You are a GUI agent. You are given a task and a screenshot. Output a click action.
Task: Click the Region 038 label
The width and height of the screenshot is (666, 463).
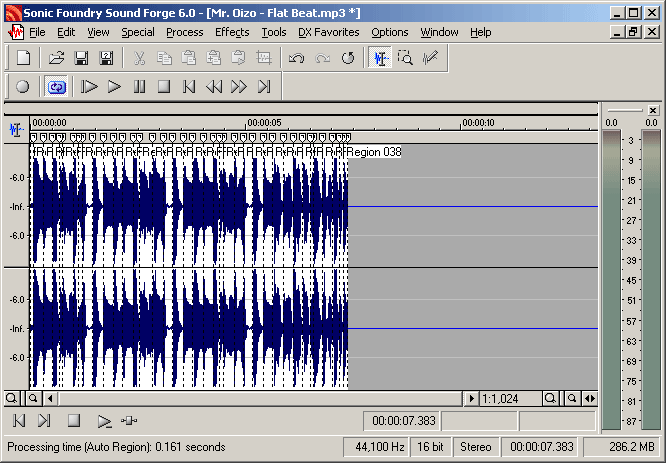(x=374, y=152)
